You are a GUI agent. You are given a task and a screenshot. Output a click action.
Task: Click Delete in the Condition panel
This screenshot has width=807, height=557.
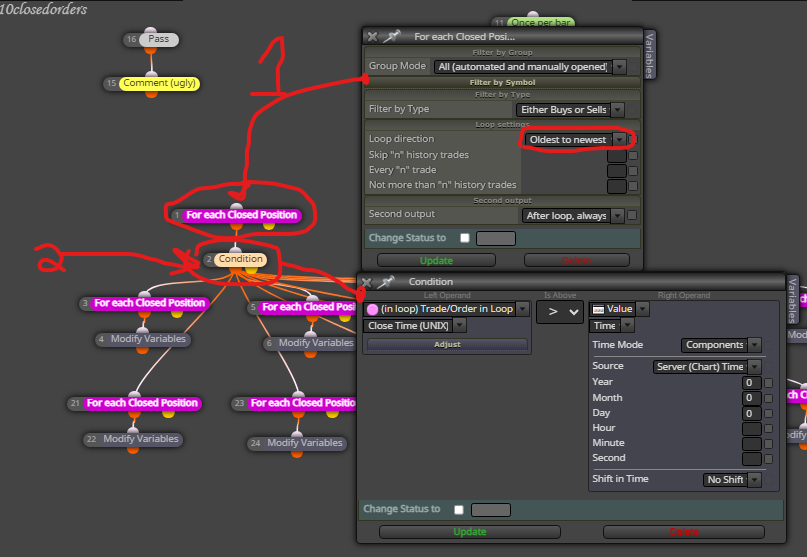click(x=683, y=532)
